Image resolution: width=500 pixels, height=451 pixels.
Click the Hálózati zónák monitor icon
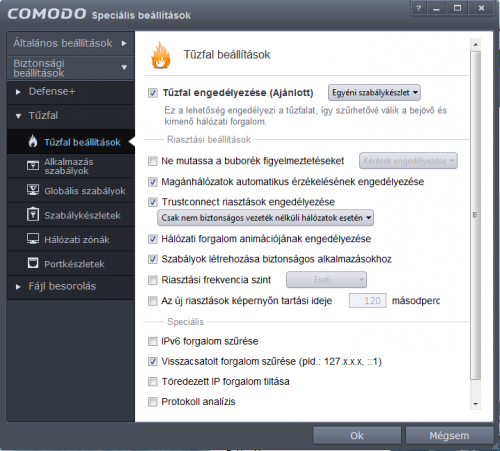(x=33, y=238)
